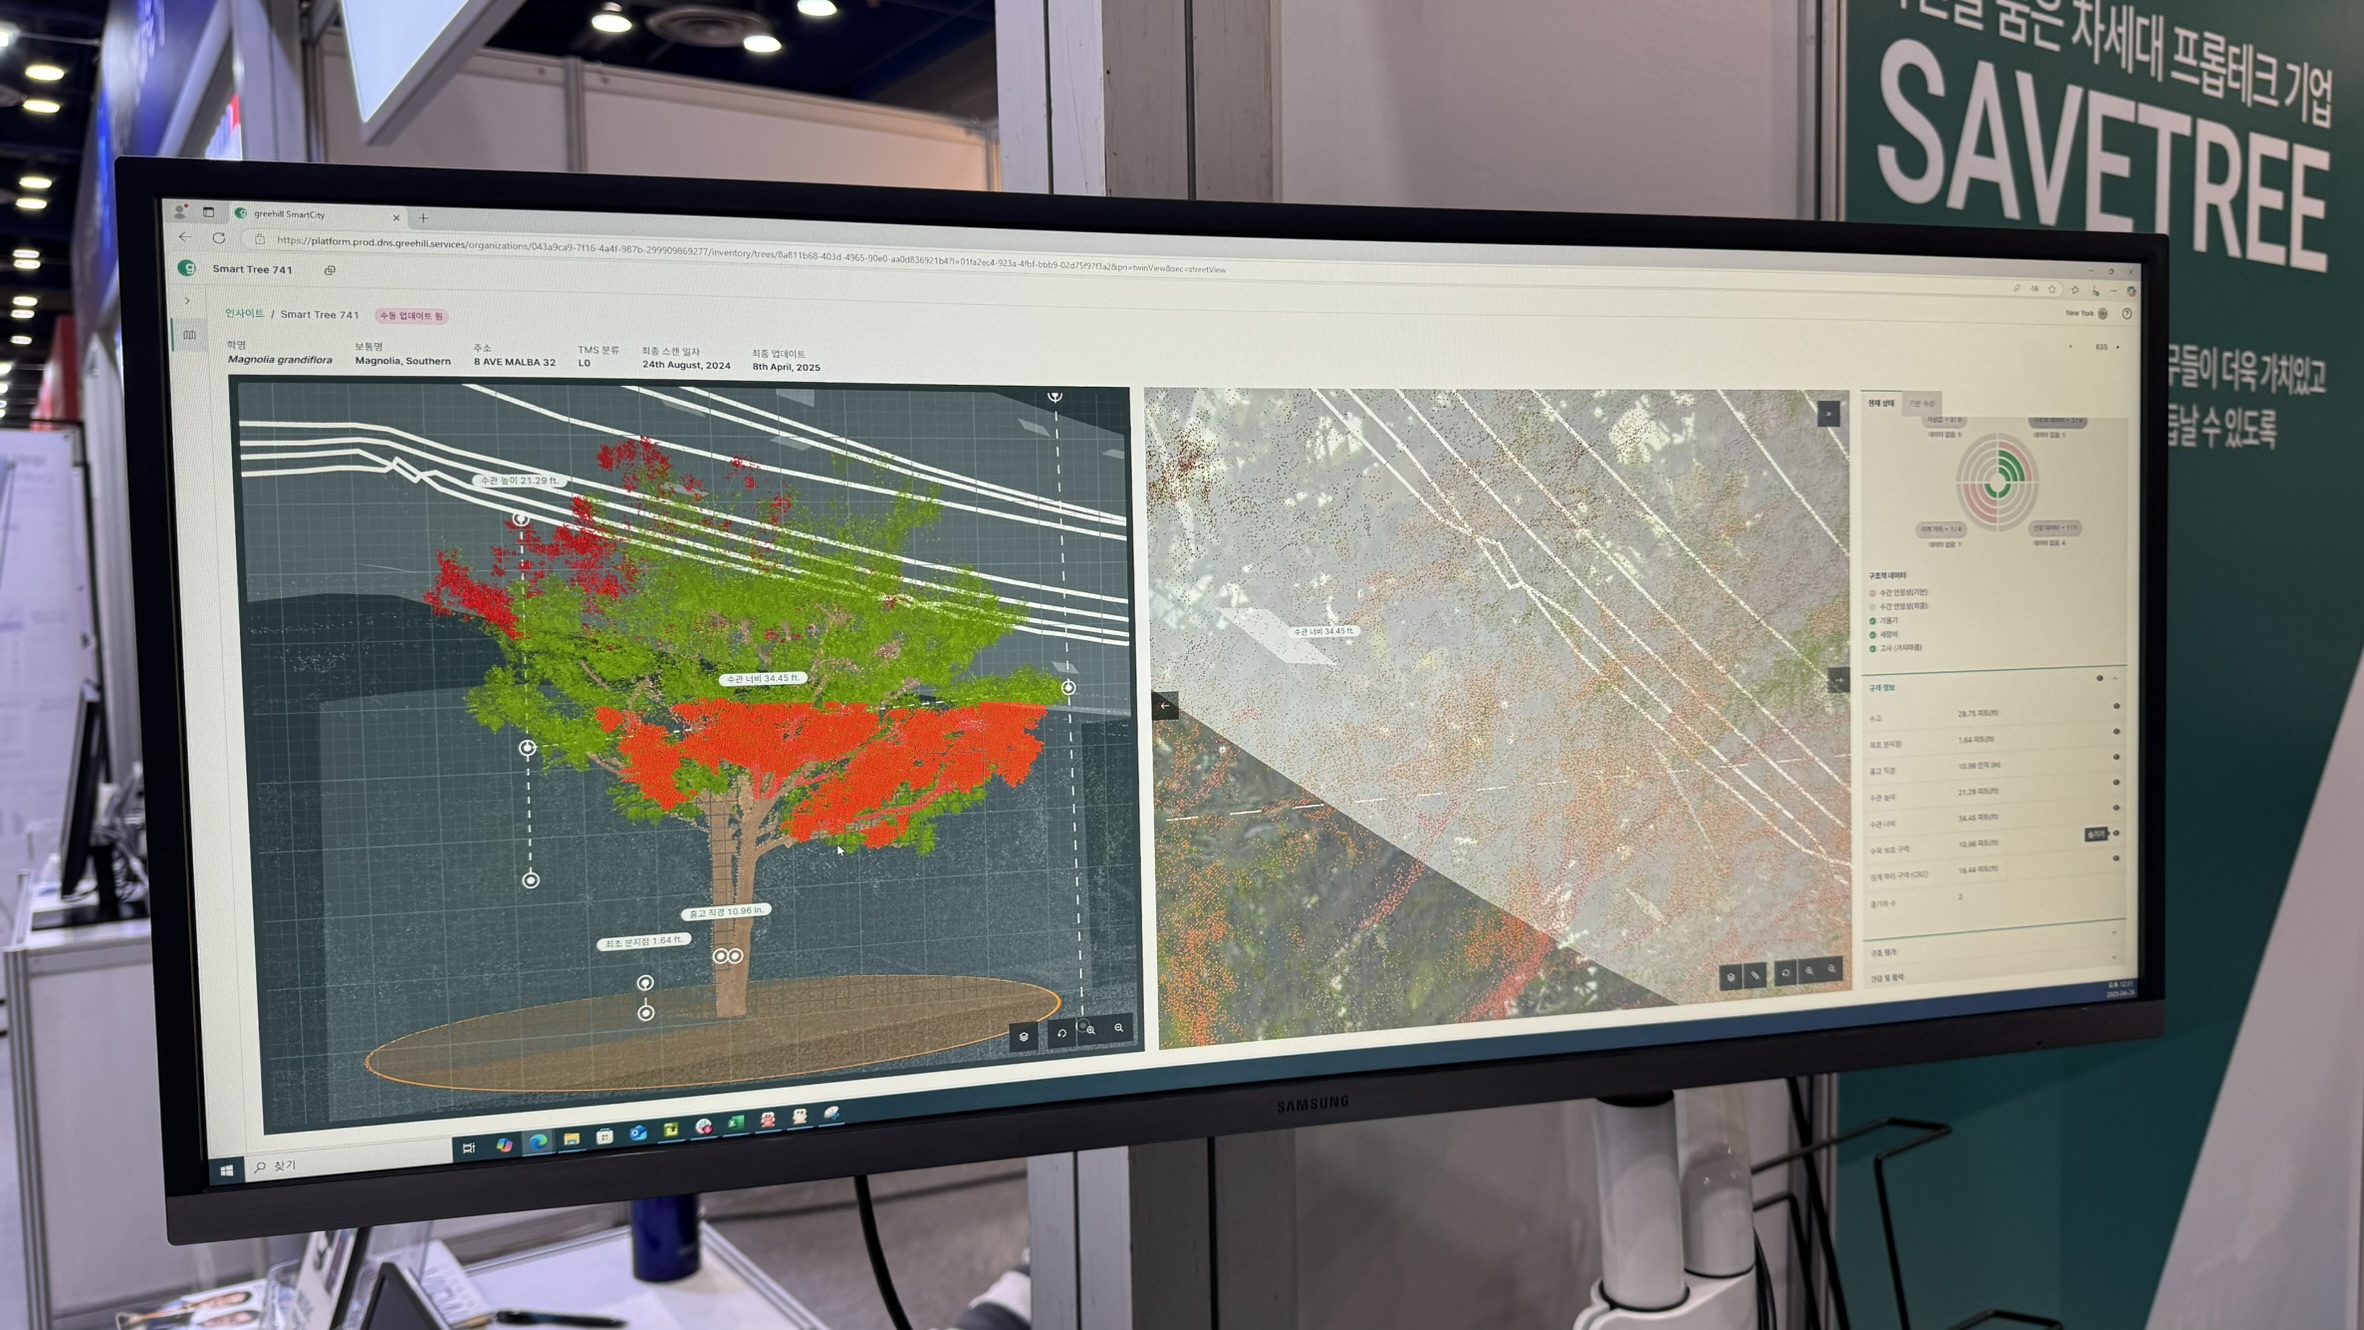Toggle all measurements visibility in 규격 정보 header

2099,678
